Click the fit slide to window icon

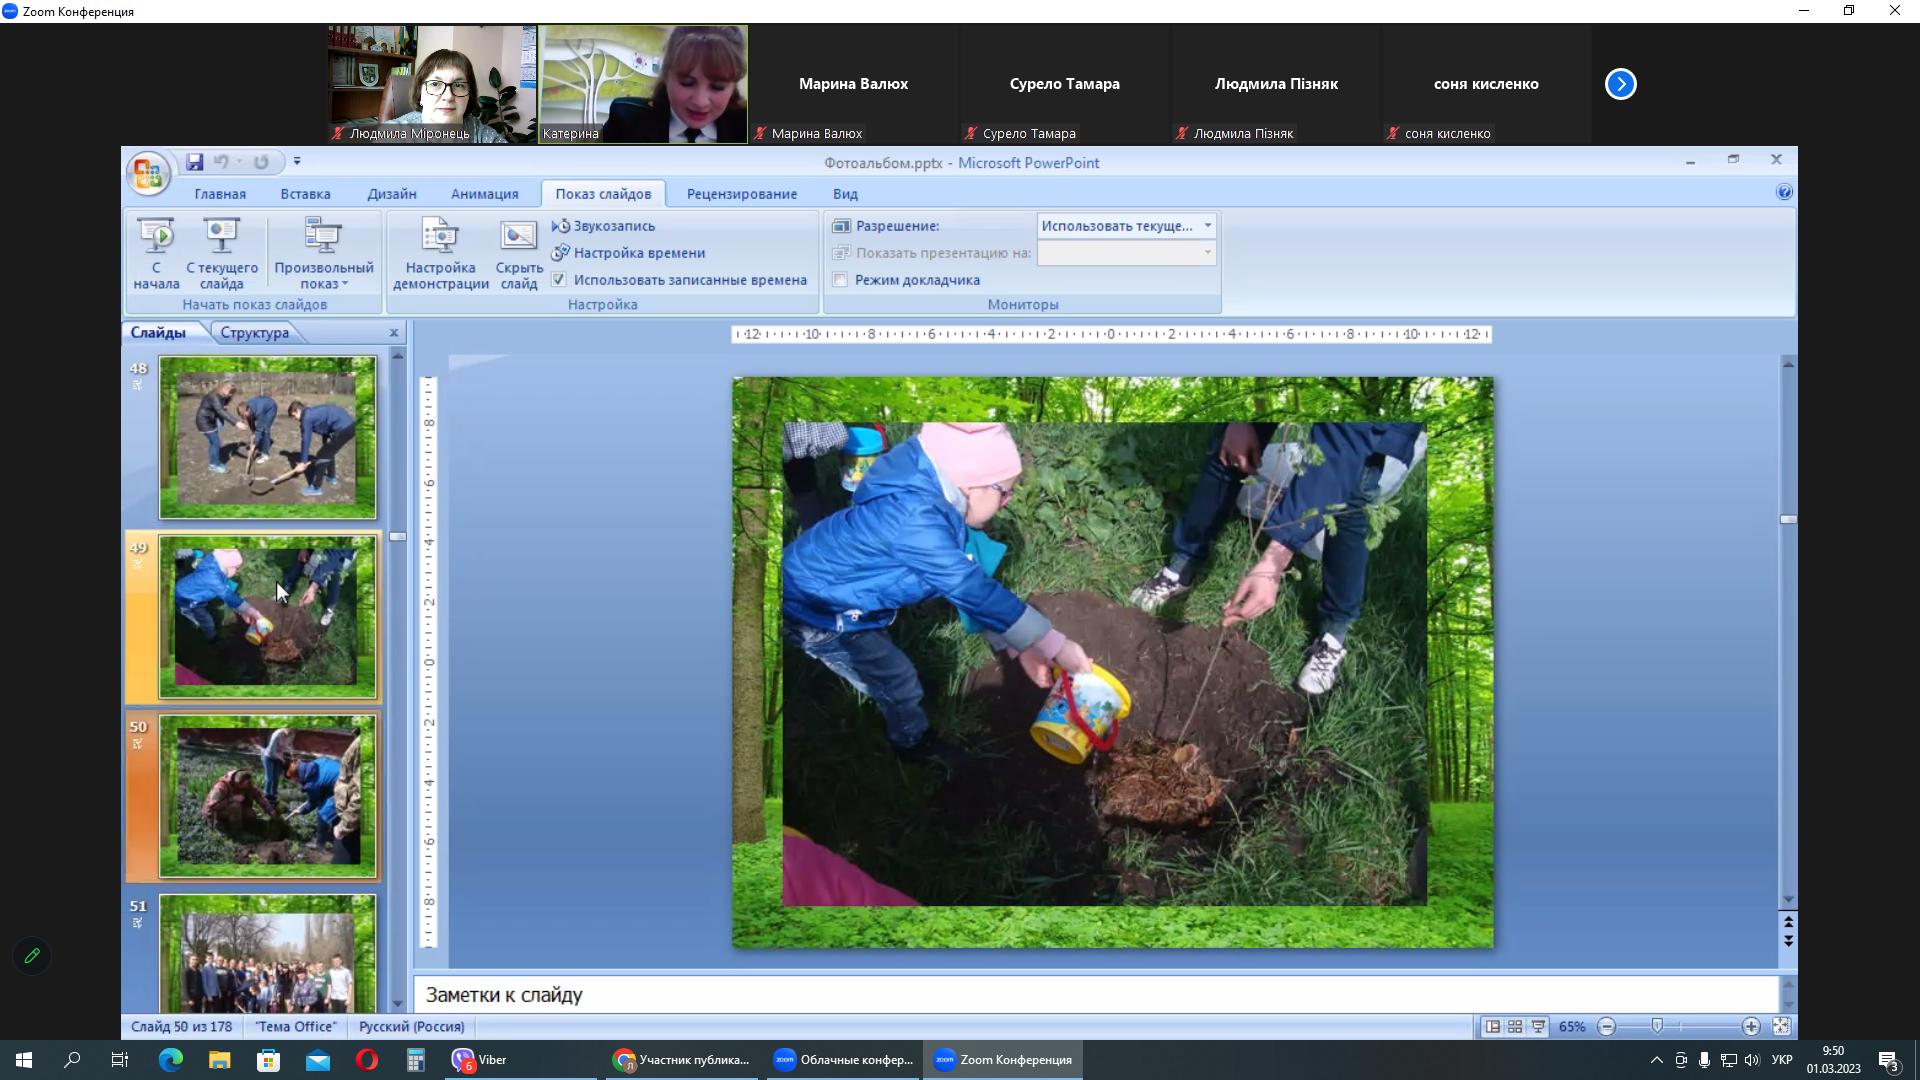click(x=1781, y=1027)
